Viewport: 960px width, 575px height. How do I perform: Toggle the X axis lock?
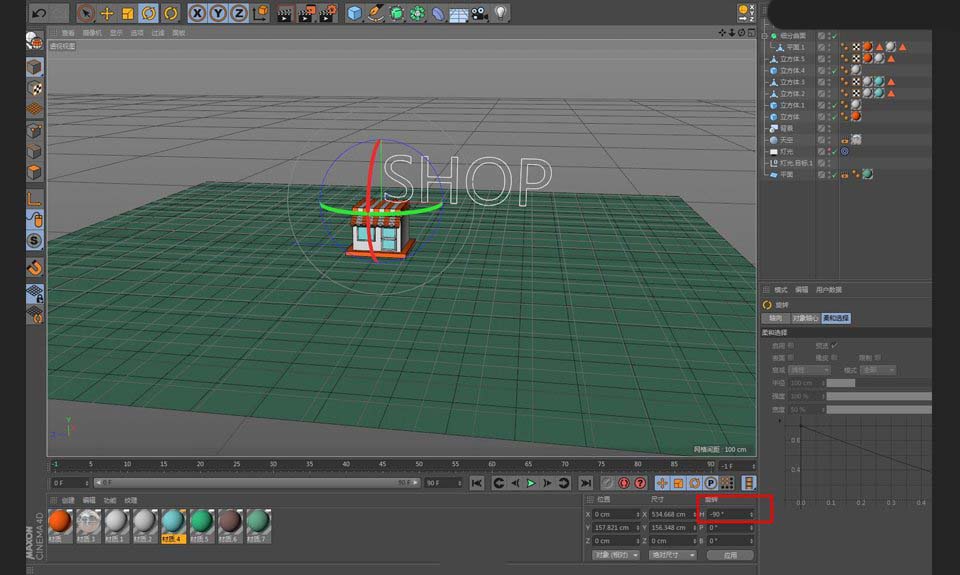[197, 13]
